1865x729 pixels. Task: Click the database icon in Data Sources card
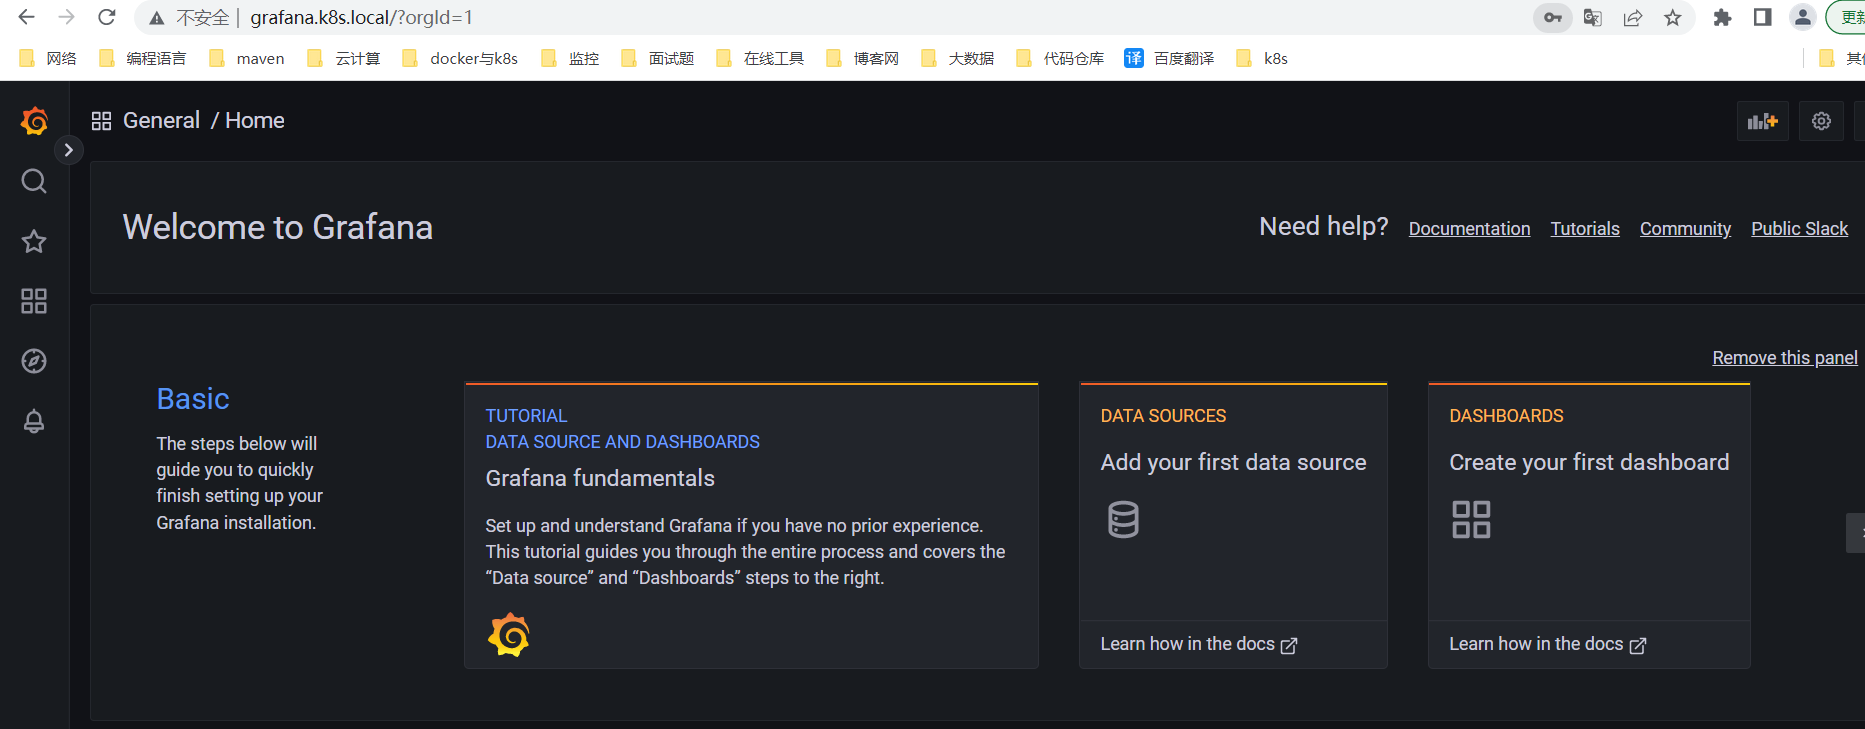click(1123, 520)
